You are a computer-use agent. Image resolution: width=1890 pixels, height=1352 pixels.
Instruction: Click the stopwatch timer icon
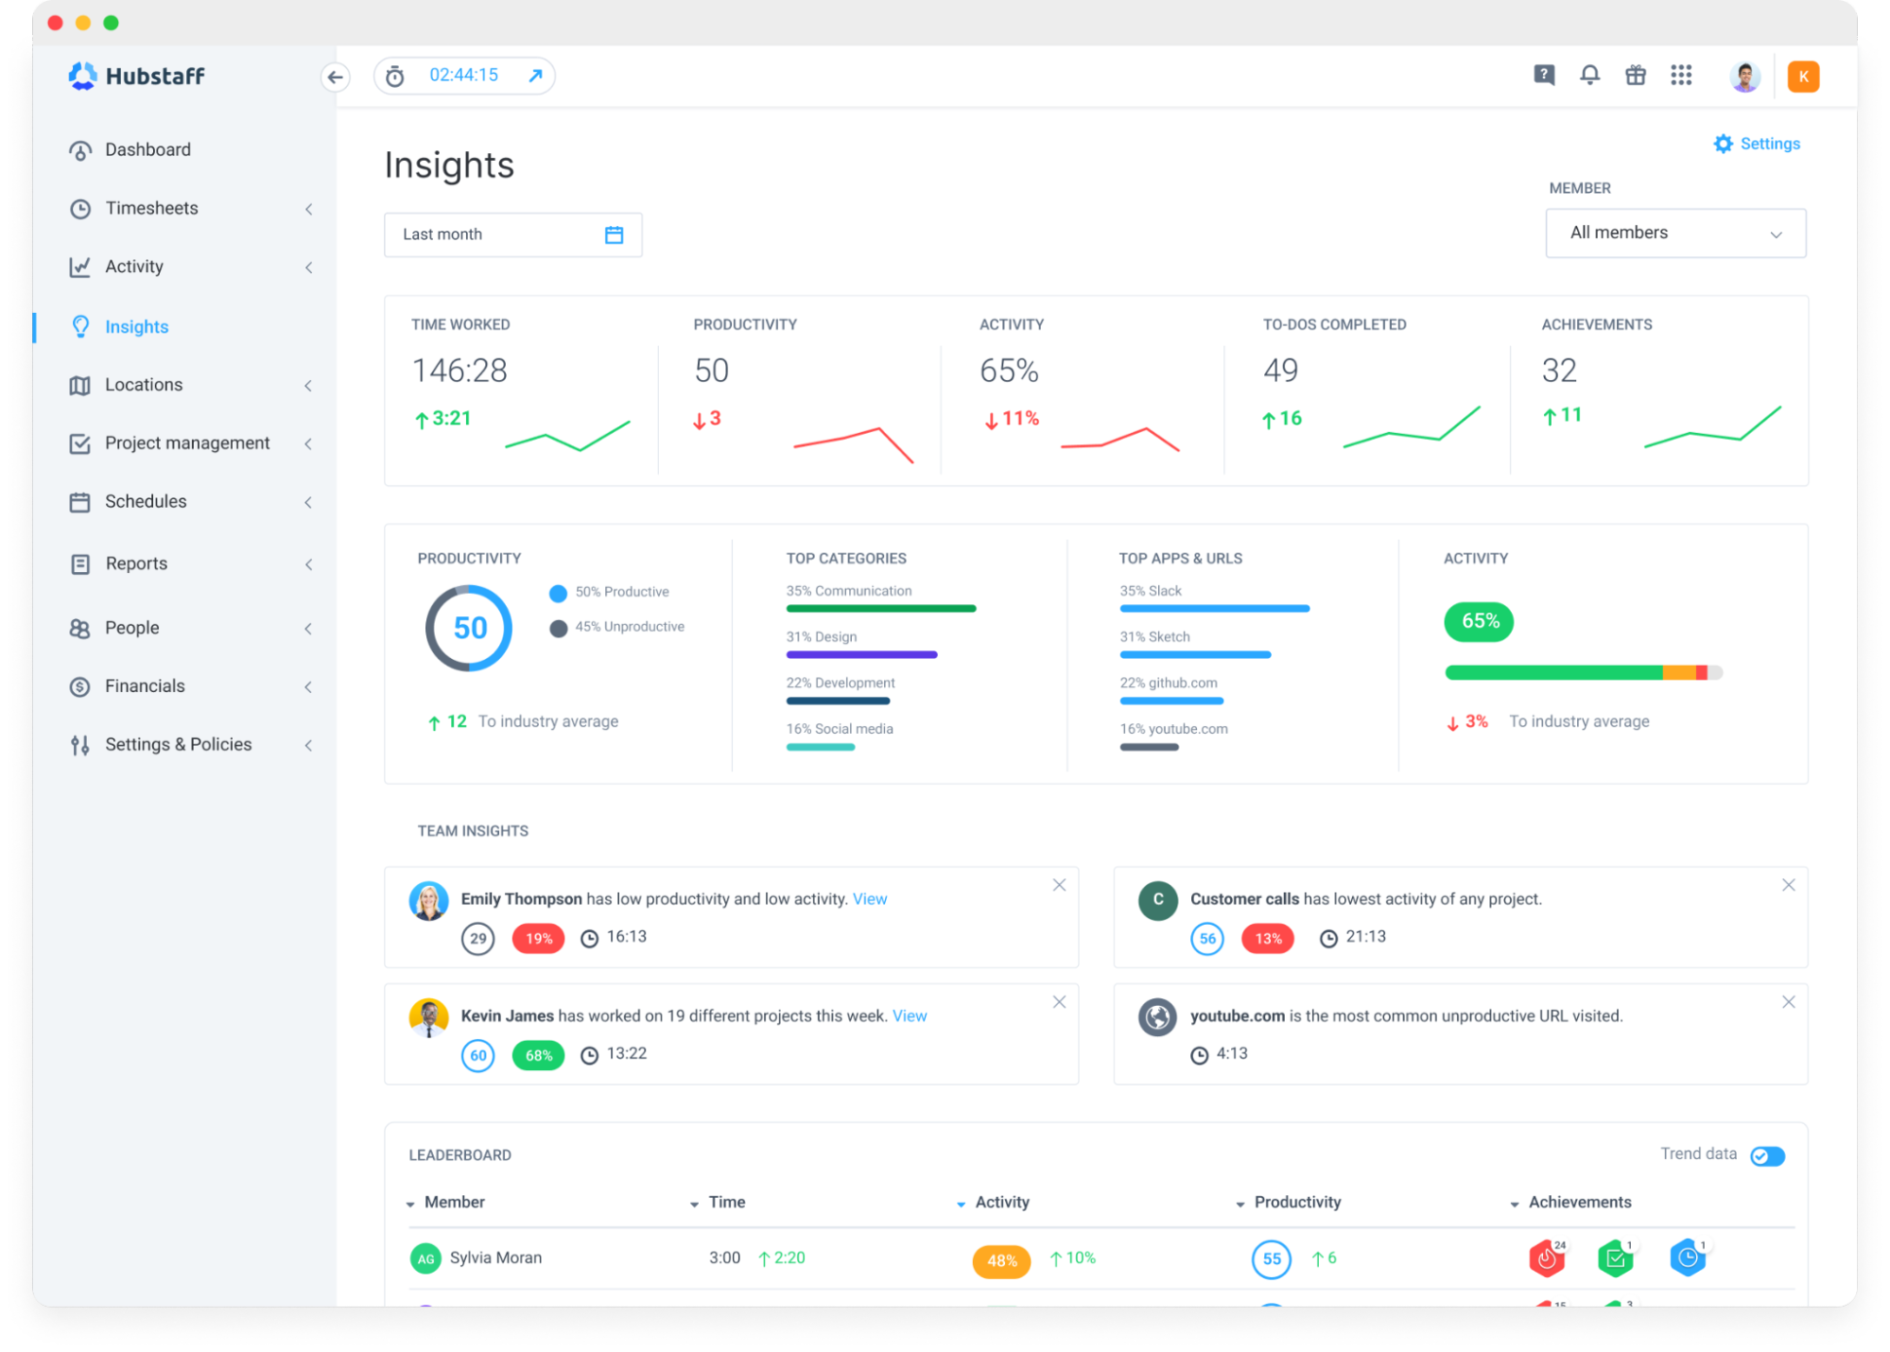395,75
